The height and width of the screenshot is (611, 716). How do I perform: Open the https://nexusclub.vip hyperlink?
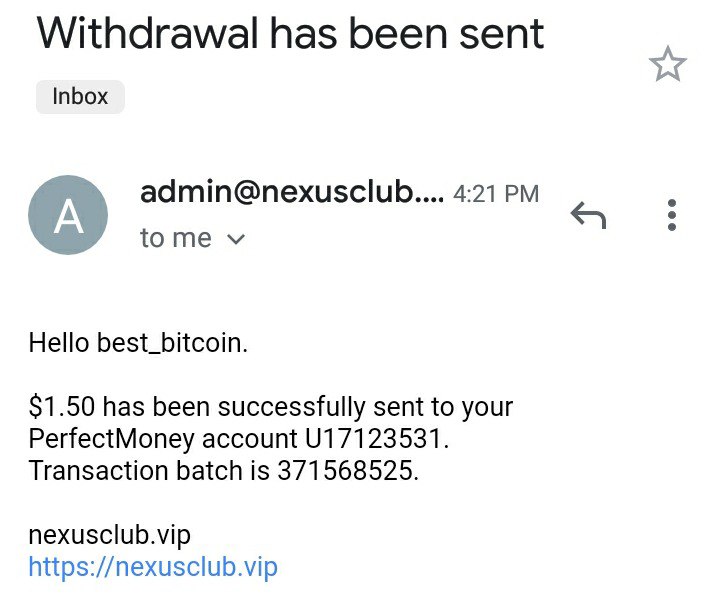153,568
